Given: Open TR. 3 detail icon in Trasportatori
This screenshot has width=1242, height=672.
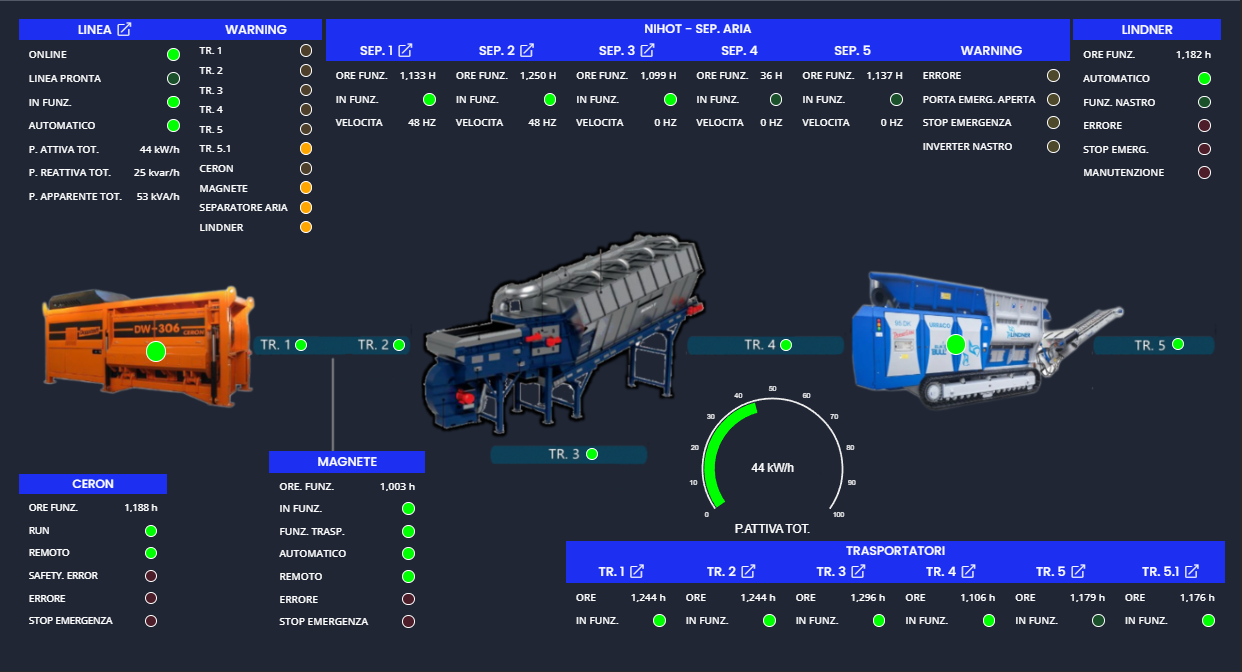Looking at the screenshot, I should coord(858,572).
